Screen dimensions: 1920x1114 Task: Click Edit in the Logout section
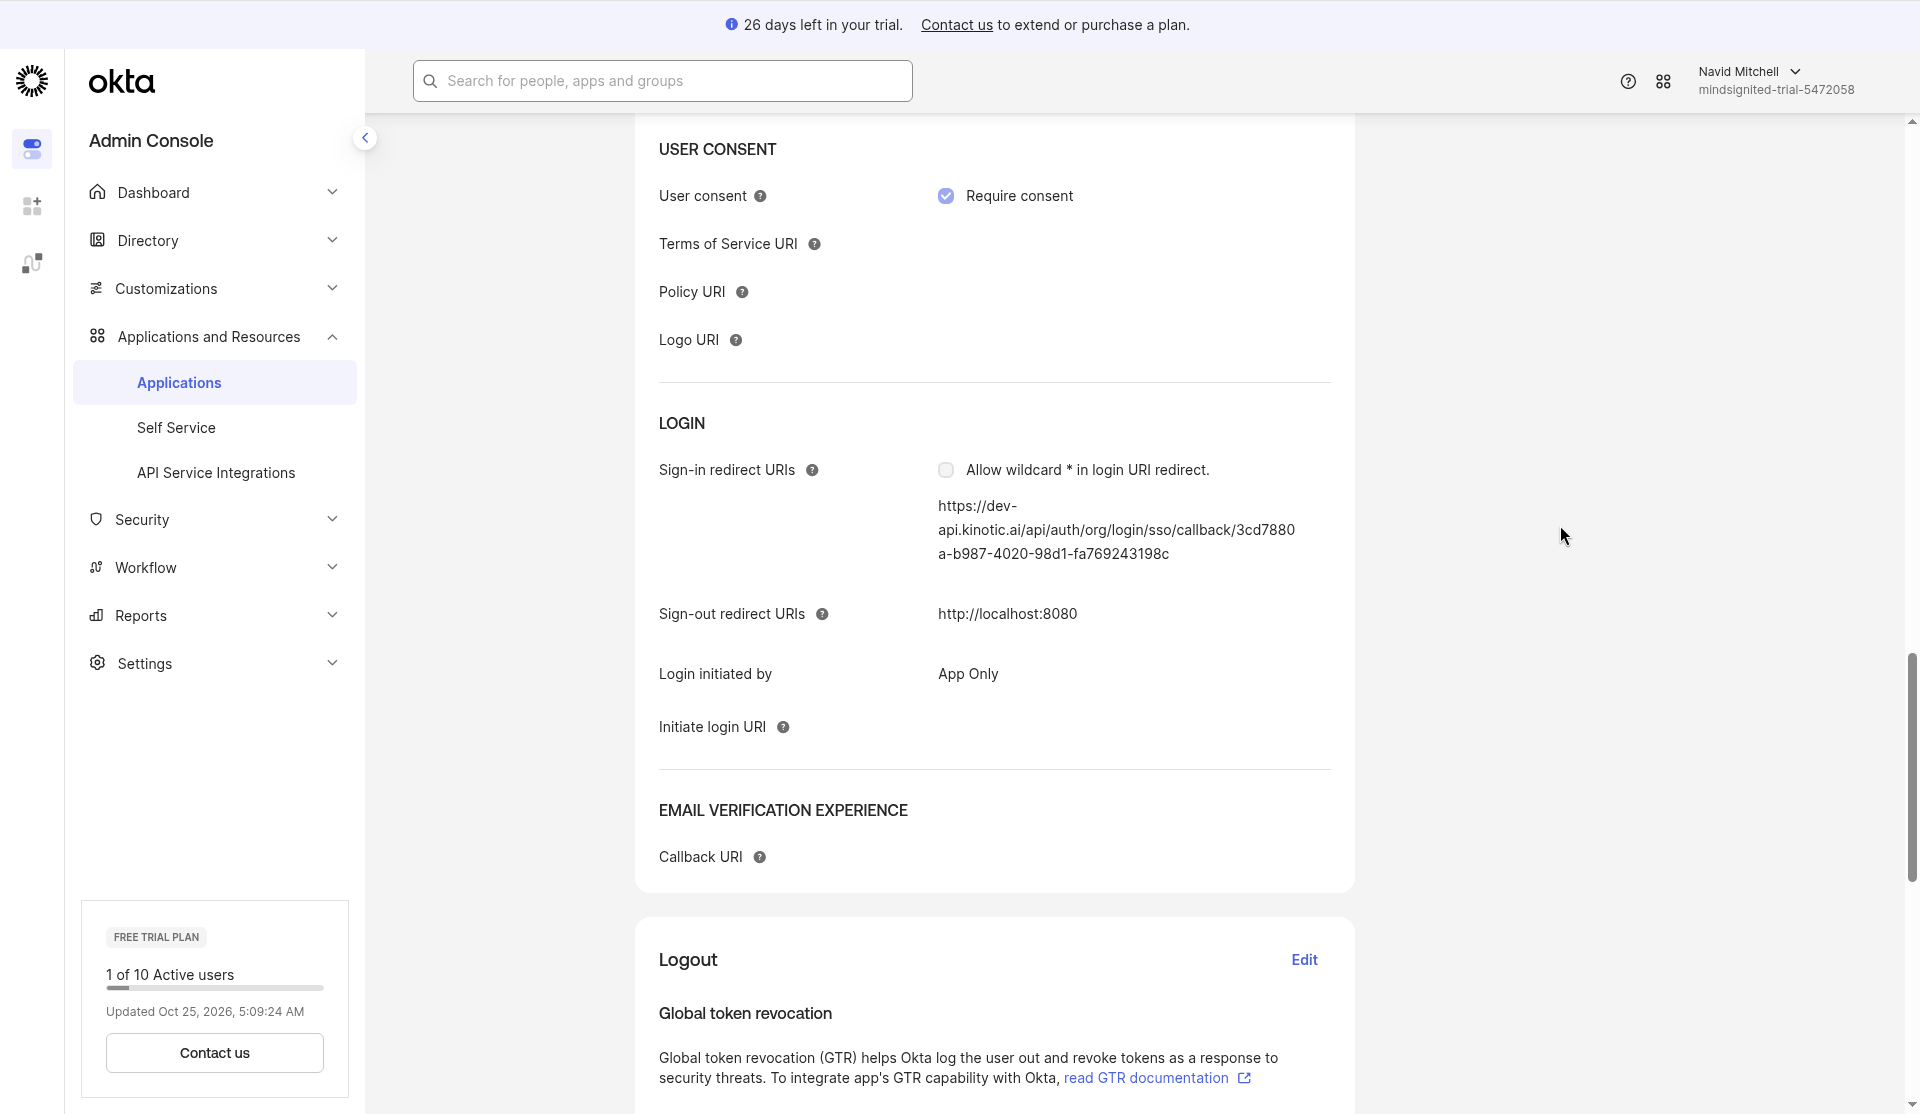1304,960
